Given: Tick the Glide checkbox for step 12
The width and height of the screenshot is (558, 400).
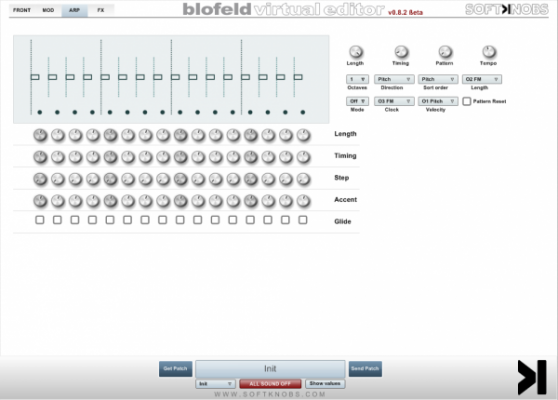Looking at the screenshot, I should tap(233, 220).
